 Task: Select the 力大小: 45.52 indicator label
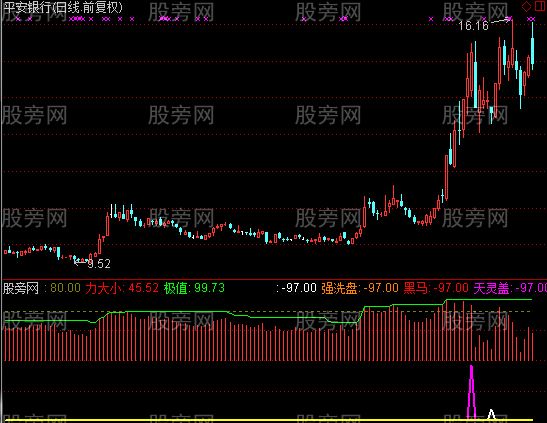[122, 288]
